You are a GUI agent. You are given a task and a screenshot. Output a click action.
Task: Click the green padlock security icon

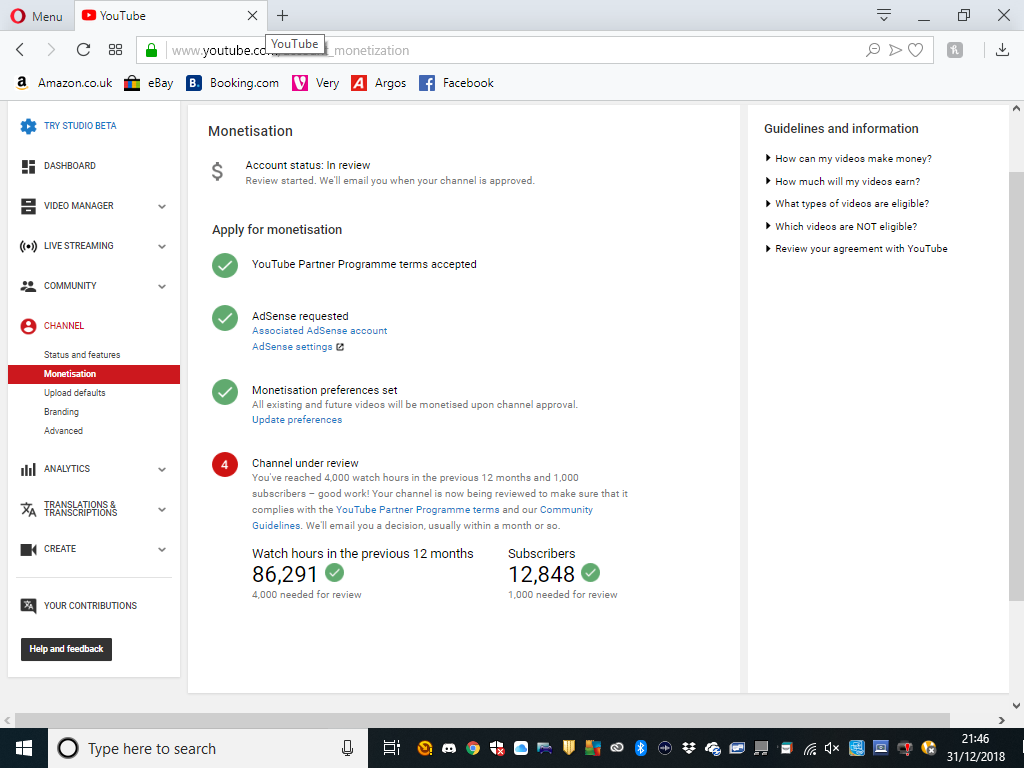(152, 50)
